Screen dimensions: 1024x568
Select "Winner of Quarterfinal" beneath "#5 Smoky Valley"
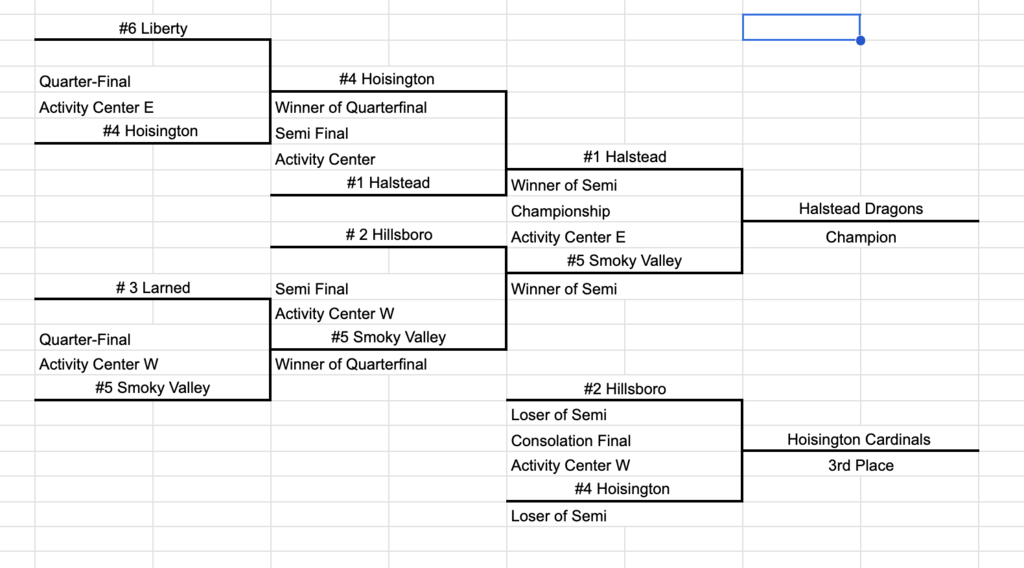tap(351, 364)
